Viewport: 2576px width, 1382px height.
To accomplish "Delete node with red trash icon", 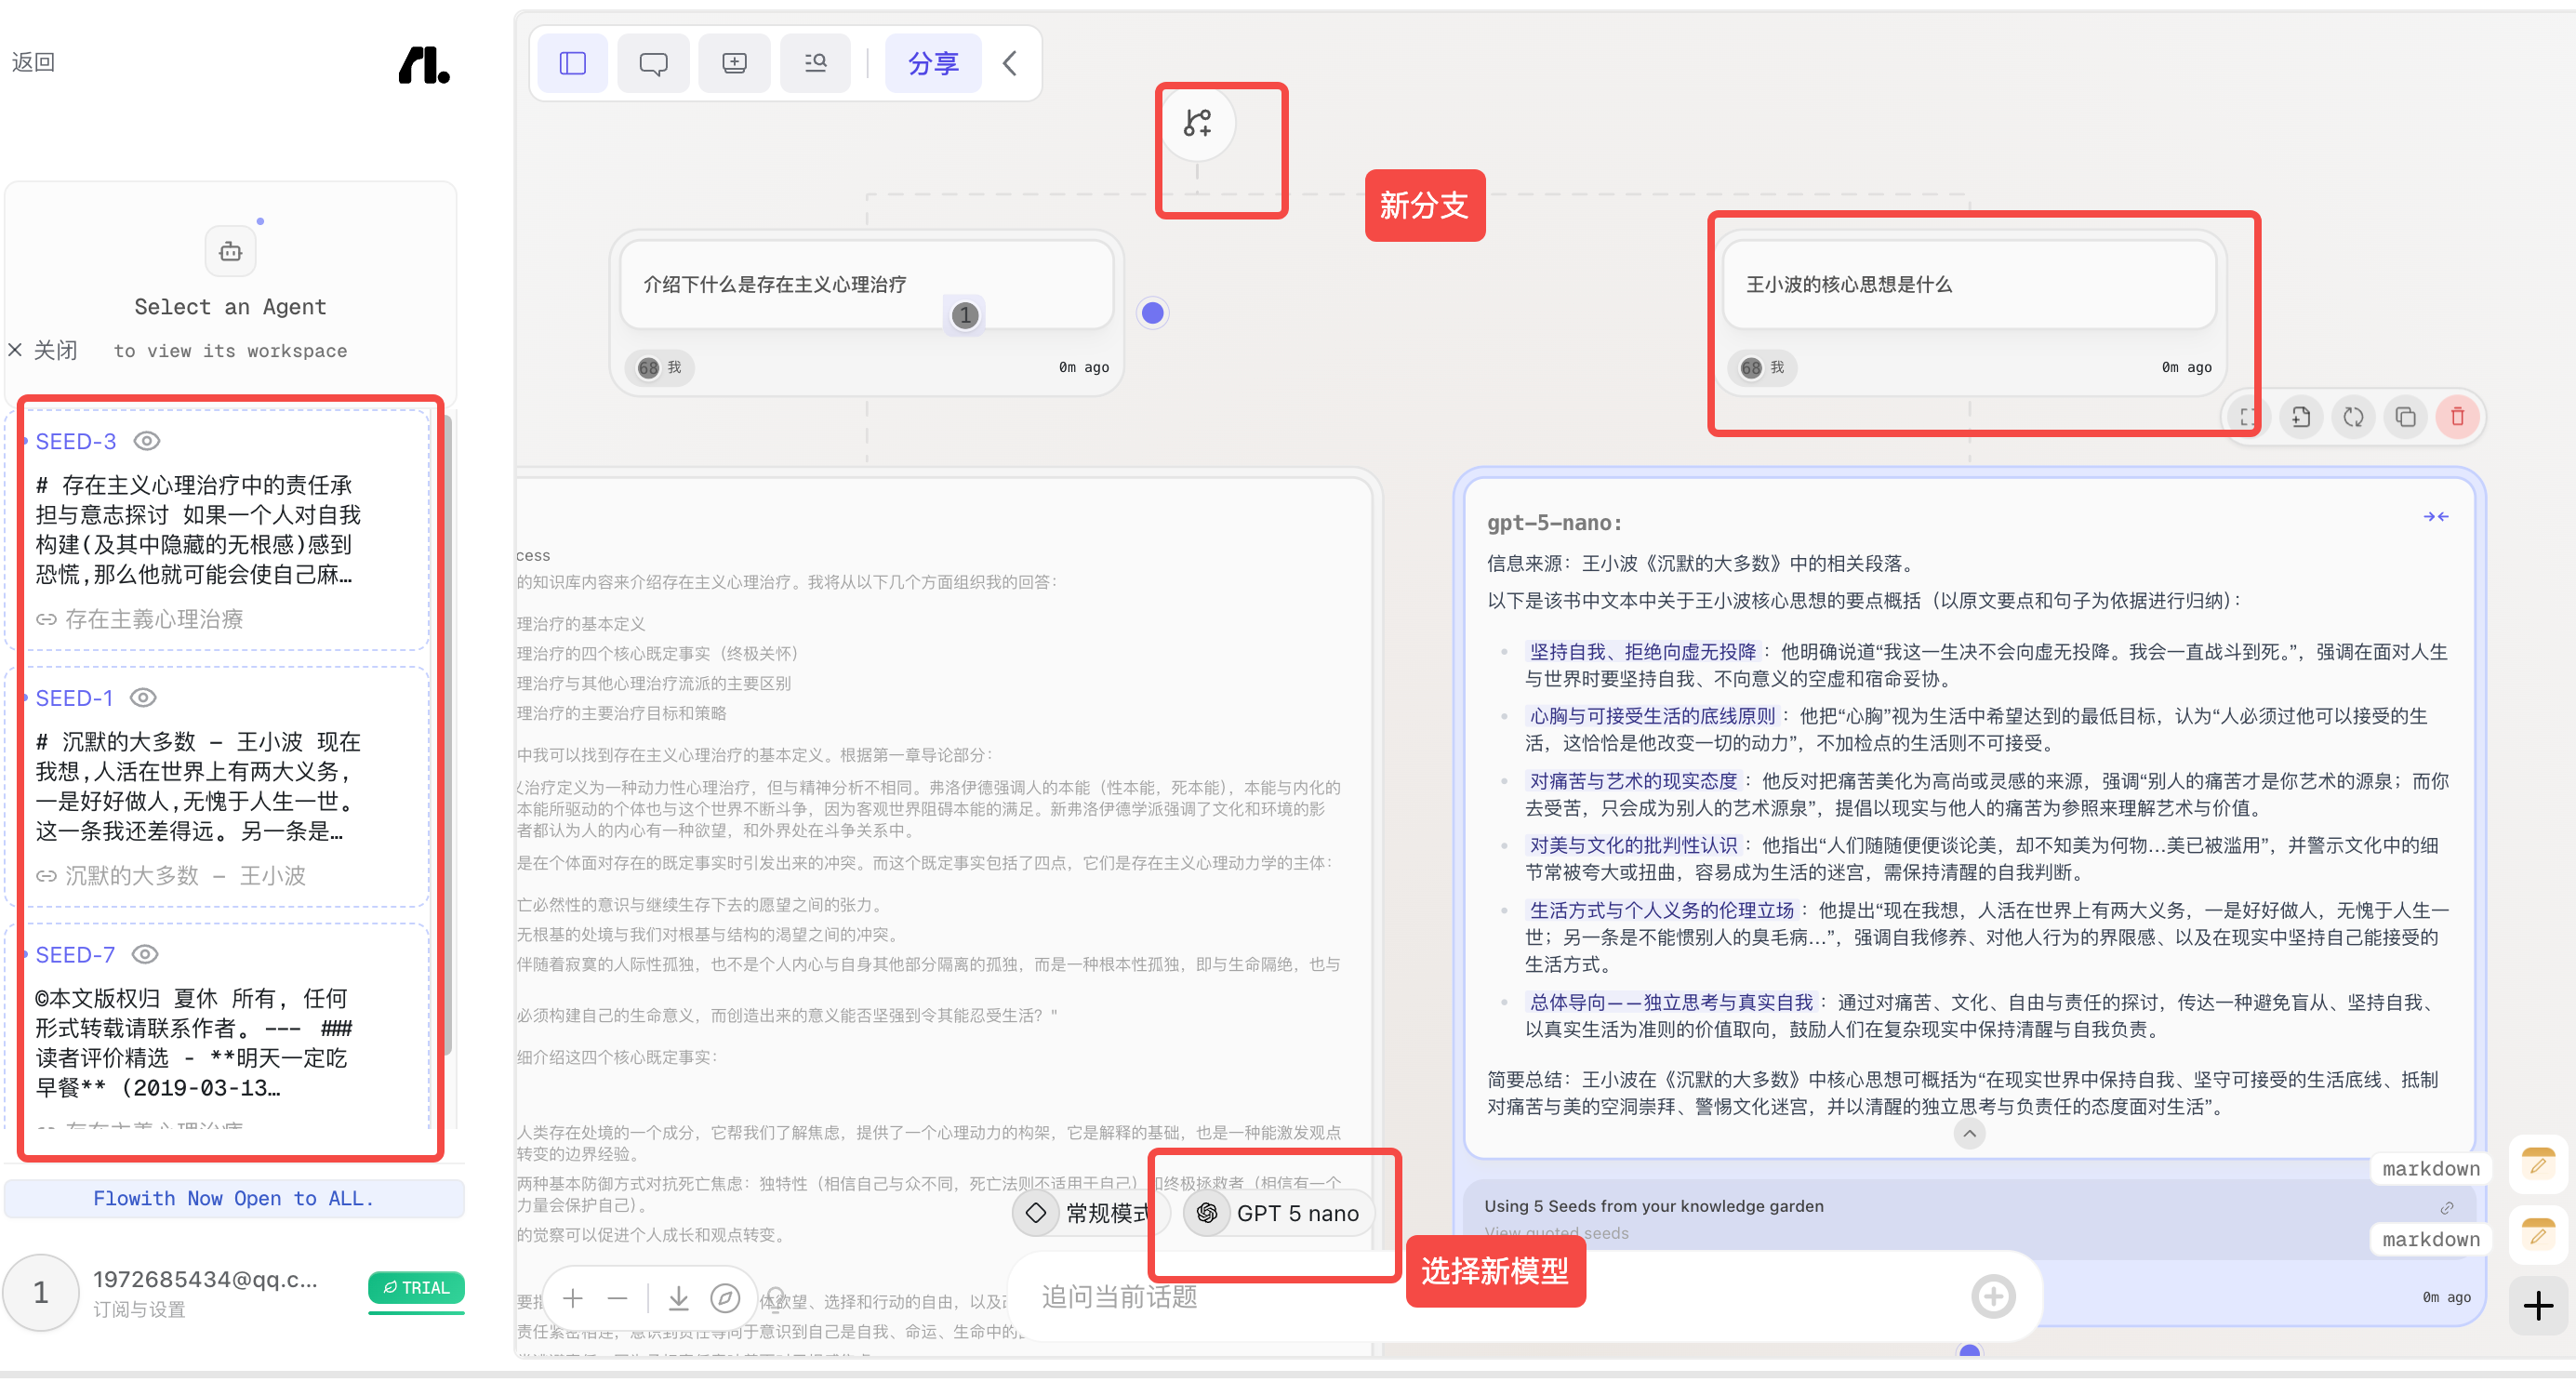I will tap(2457, 417).
